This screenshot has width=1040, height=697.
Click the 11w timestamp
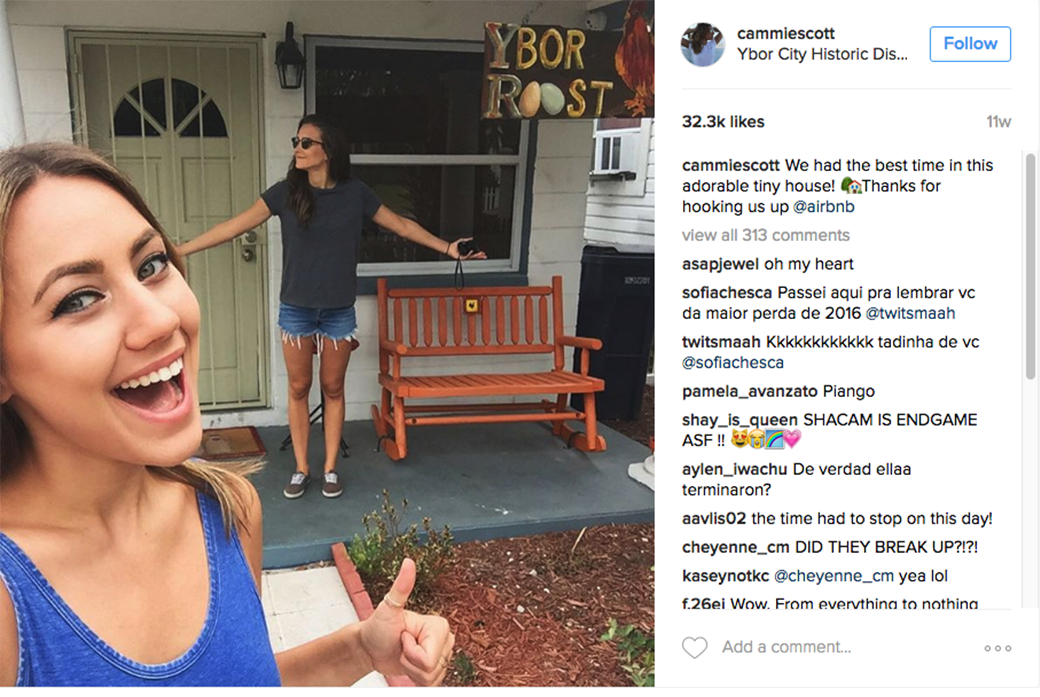point(998,122)
